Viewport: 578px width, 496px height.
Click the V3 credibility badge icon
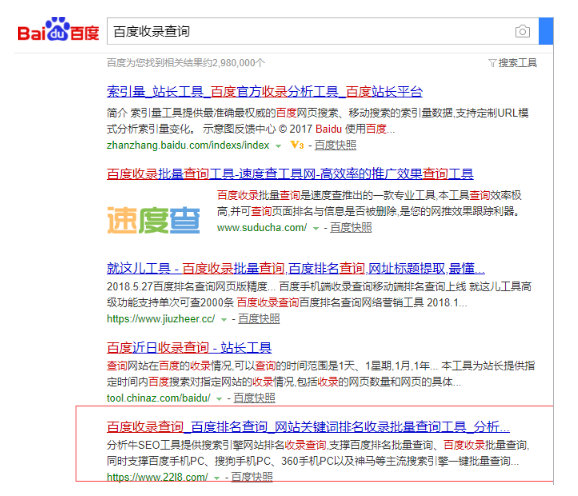(x=297, y=145)
